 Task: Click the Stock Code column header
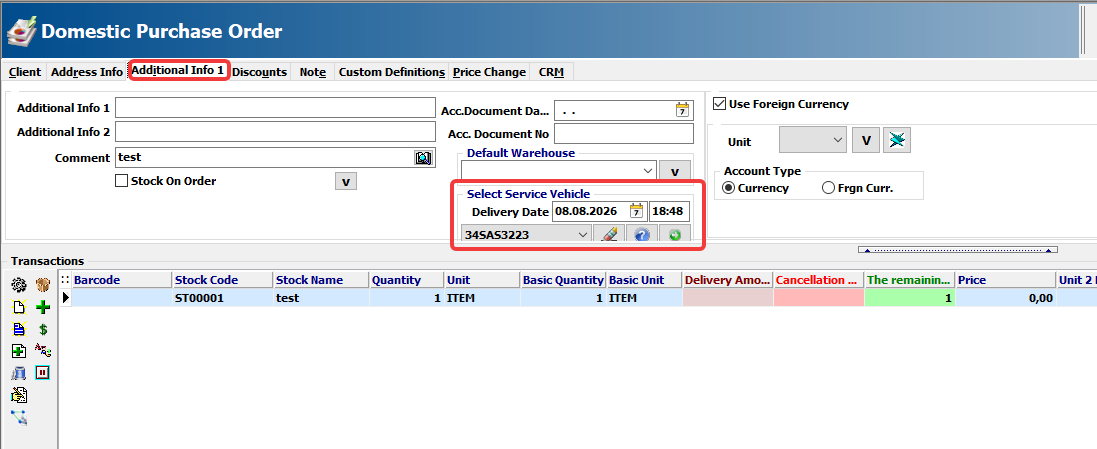(222, 280)
